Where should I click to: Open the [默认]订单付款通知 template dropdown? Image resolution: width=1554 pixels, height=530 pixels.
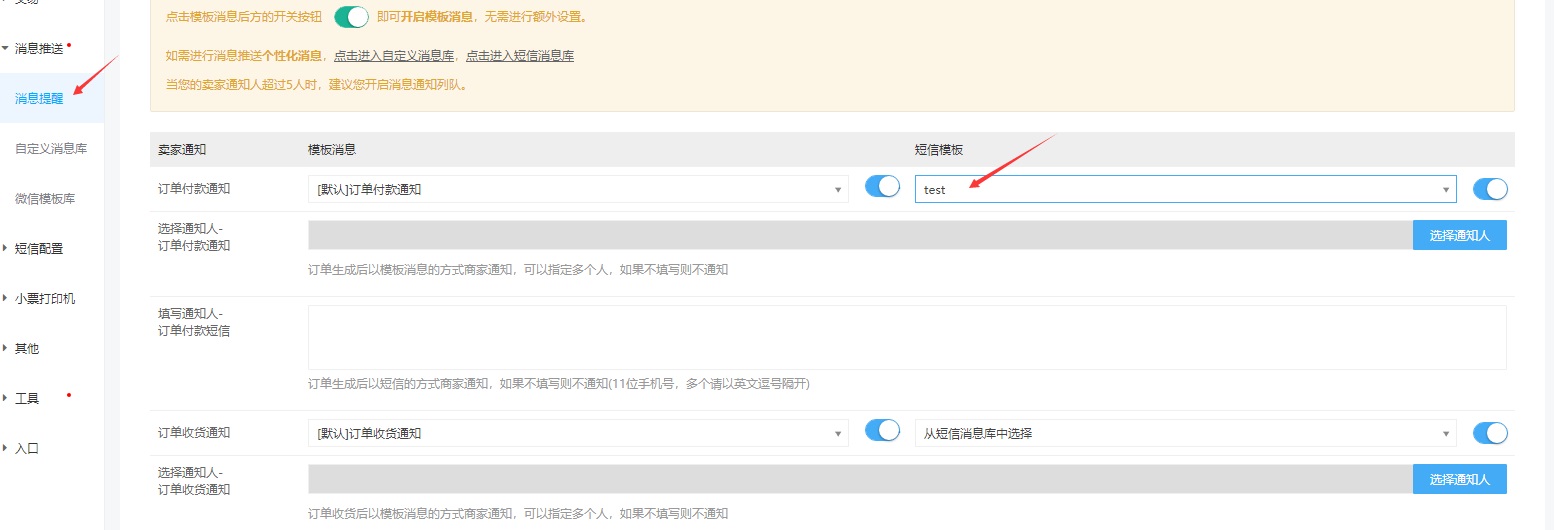pos(578,189)
